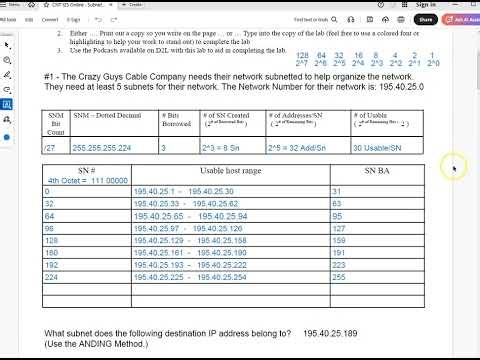The width and height of the screenshot is (480, 360).
Task: Close the CNT 125 Online tab
Action: click(111, 5)
